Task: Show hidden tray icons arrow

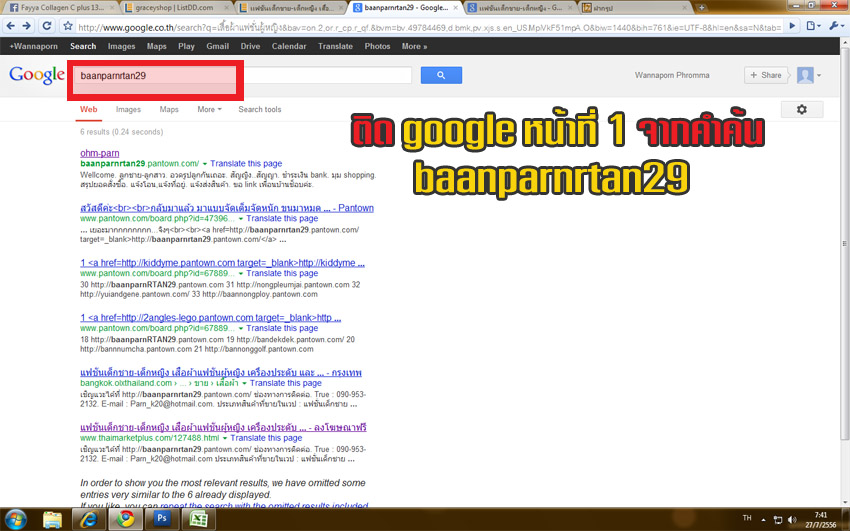Action: click(x=763, y=520)
